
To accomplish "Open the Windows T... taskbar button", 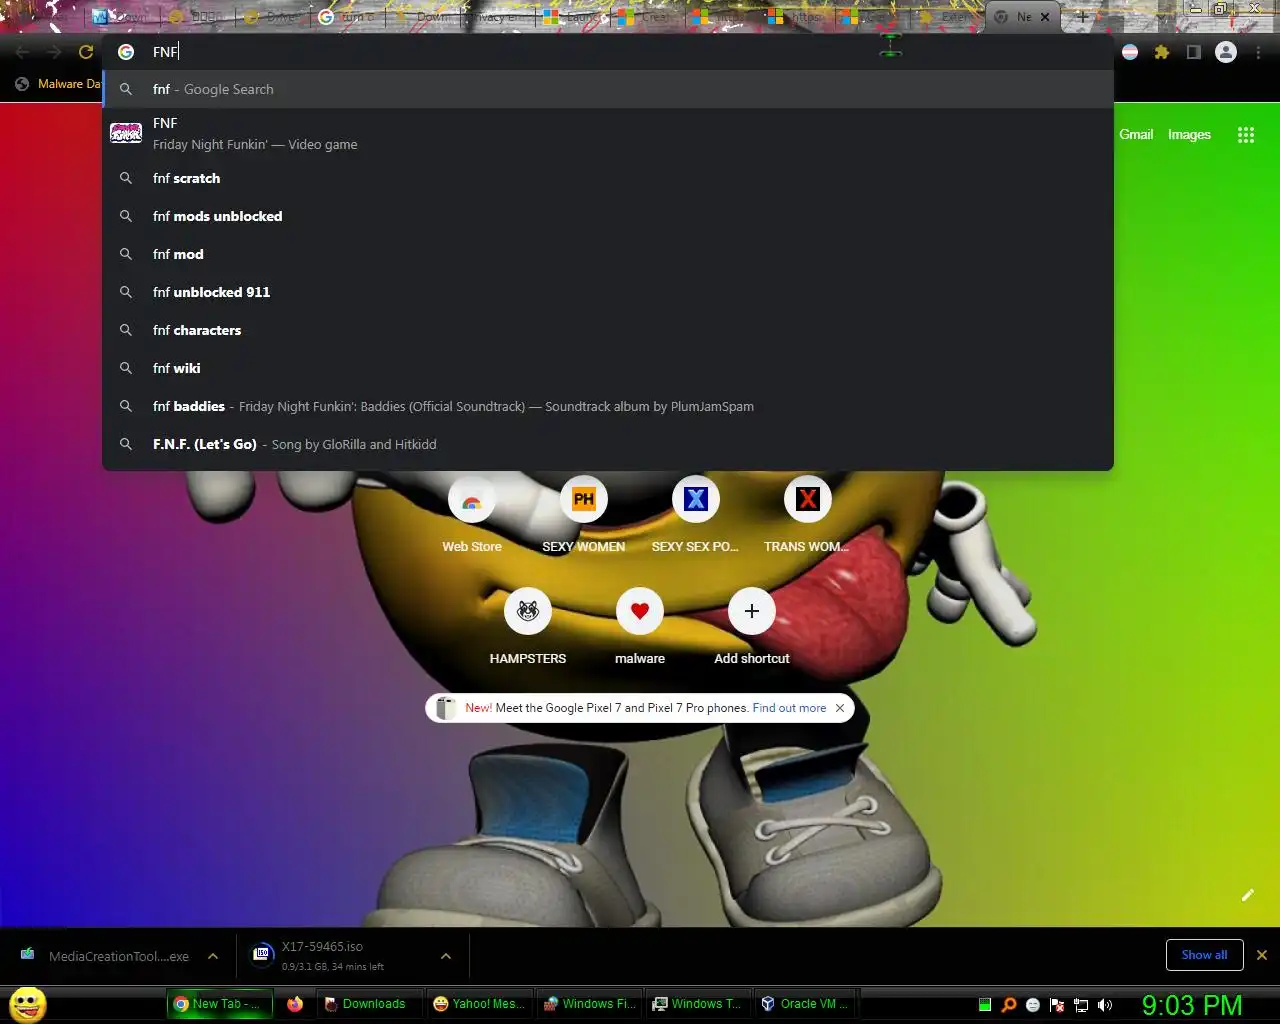I will [697, 1004].
